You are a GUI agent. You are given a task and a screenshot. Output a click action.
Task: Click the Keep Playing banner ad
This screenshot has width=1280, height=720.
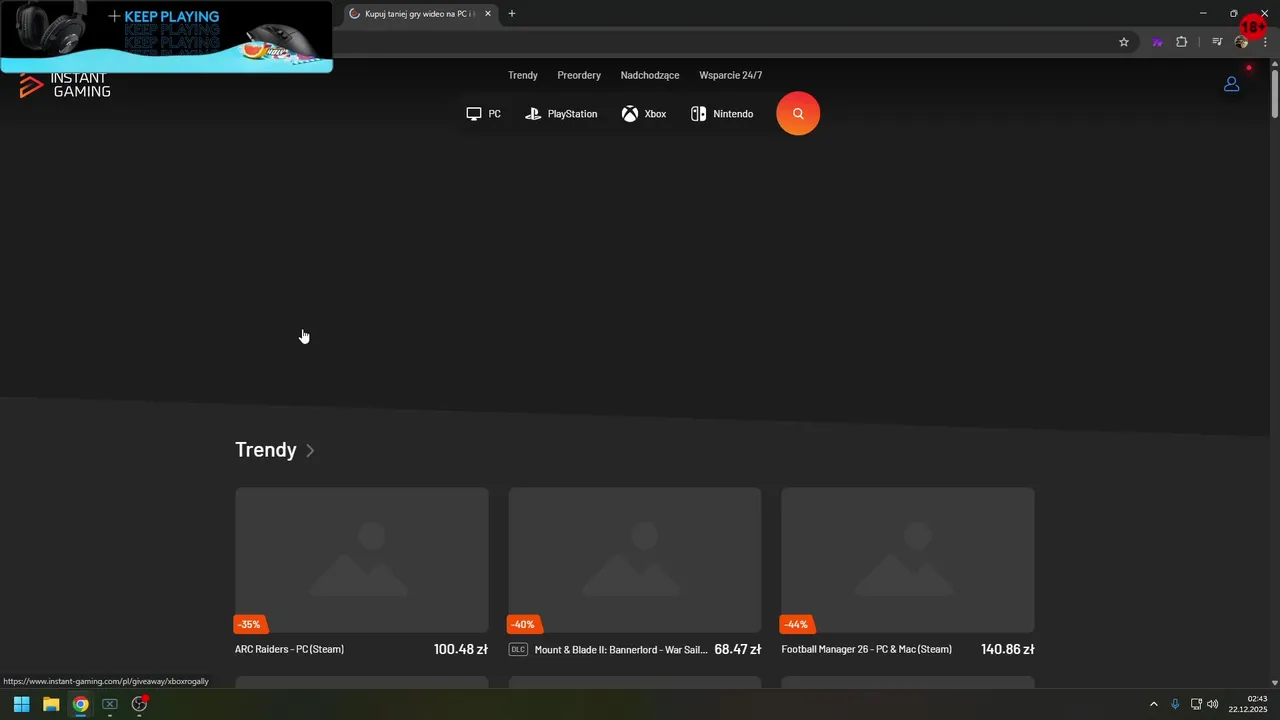[x=166, y=36]
